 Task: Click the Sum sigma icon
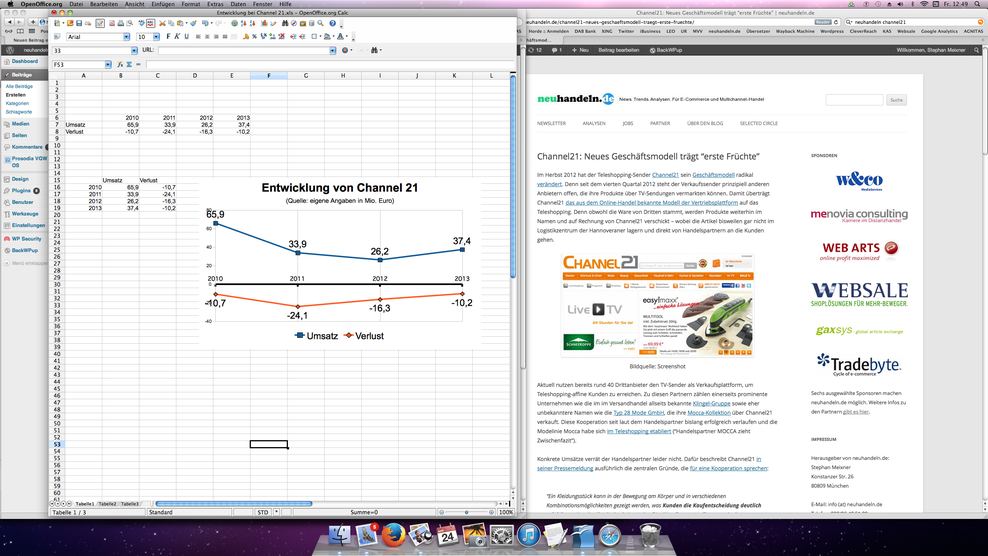coord(129,64)
